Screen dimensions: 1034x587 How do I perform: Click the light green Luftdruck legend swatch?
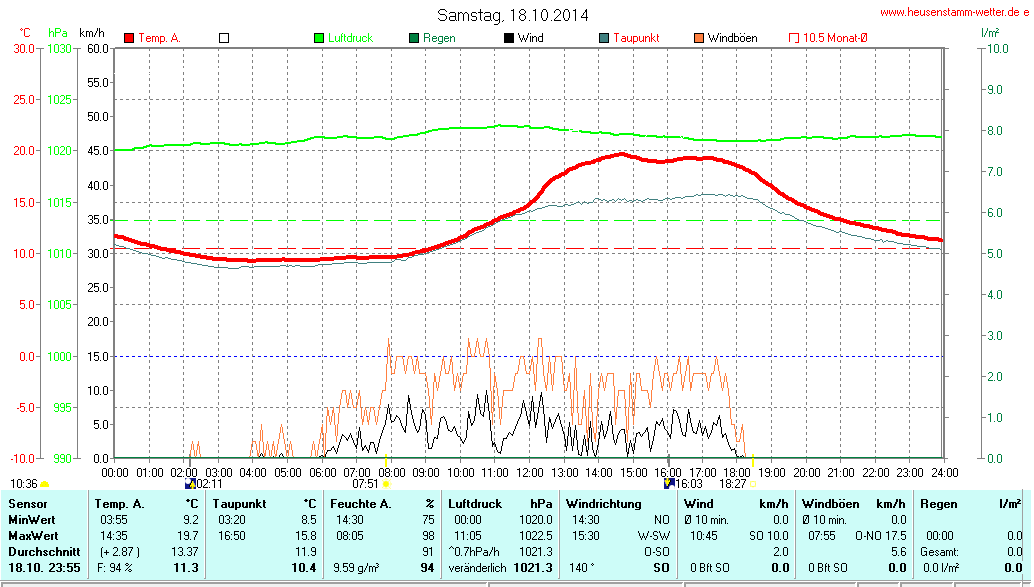pos(319,38)
